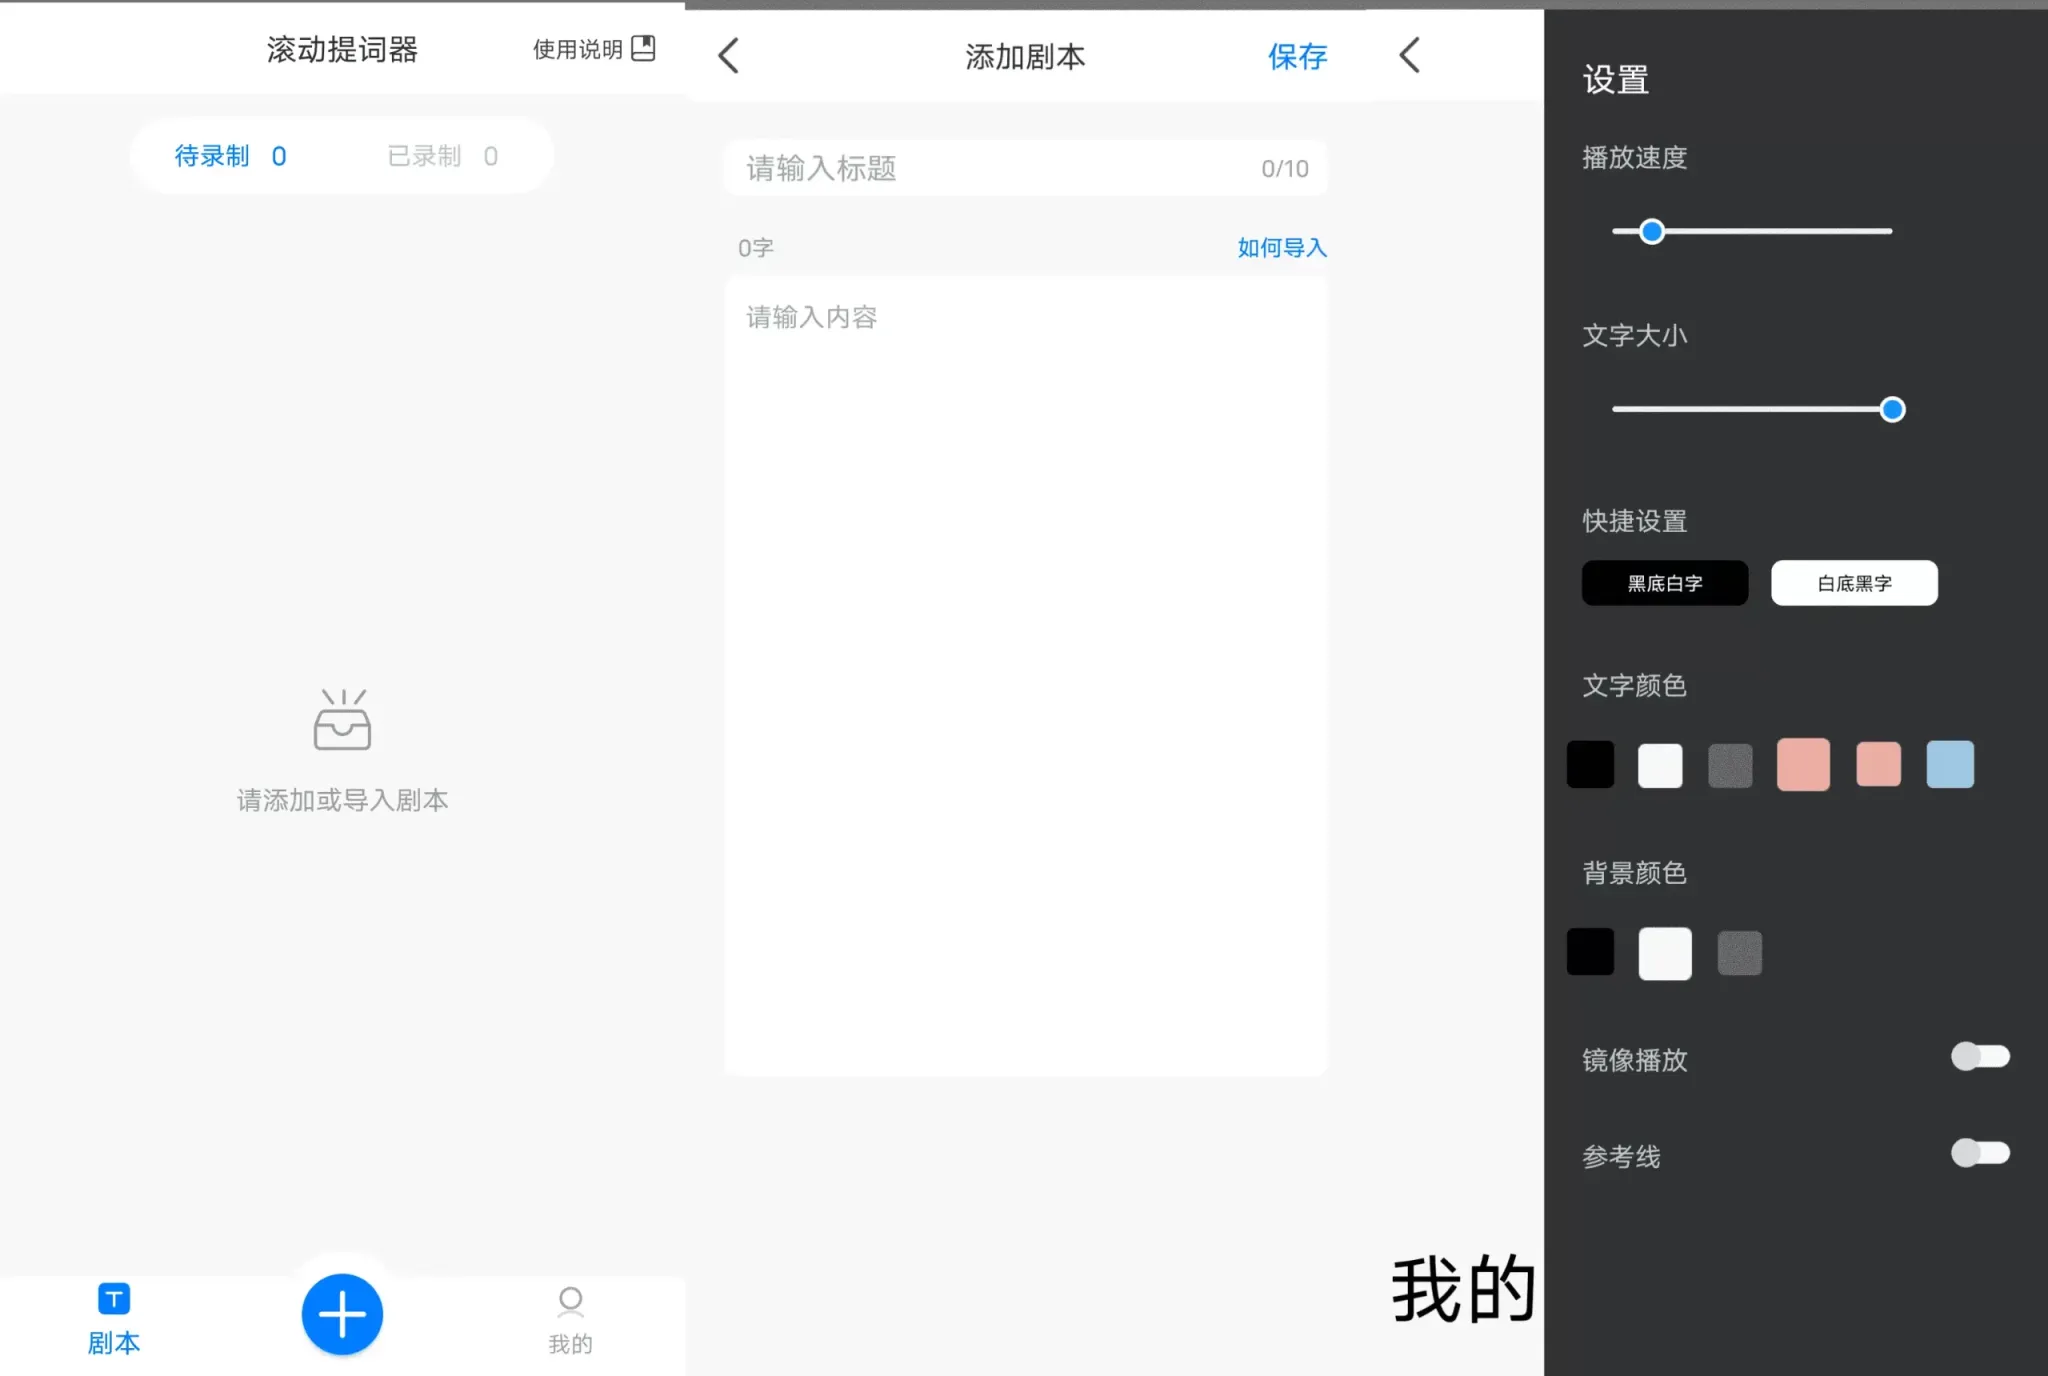Apply the 白底黑字 quick setting

[1853, 583]
